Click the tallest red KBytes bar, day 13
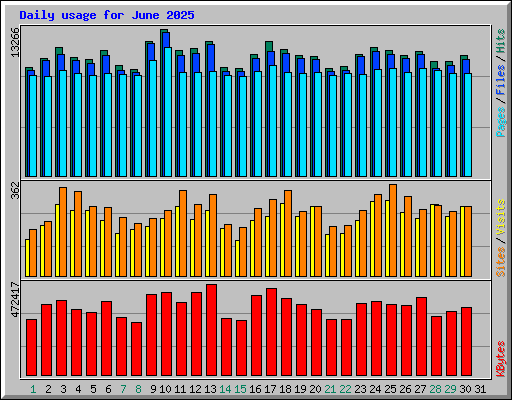512x400 pixels. pyautogui.click(x=211, y=330)
